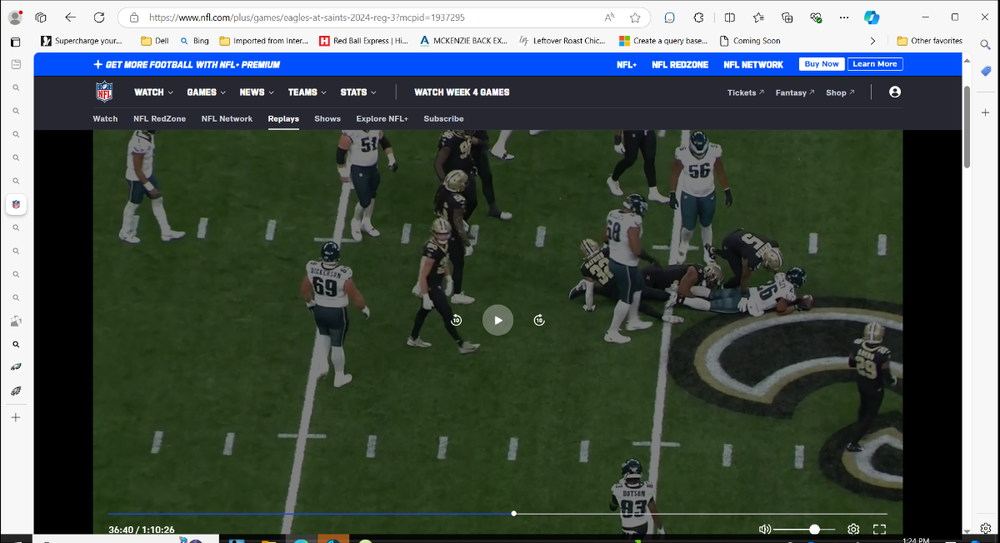
Task: Play the paused game replay video
Action: [x=498, y=320]
